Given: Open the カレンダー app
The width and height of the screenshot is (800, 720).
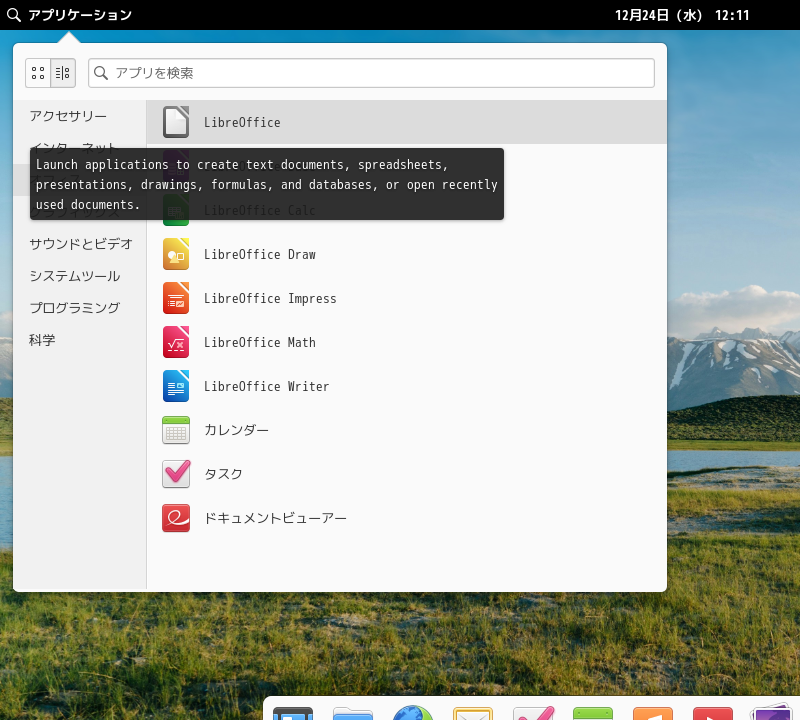Looking at the screenshot, I should 406,430.
